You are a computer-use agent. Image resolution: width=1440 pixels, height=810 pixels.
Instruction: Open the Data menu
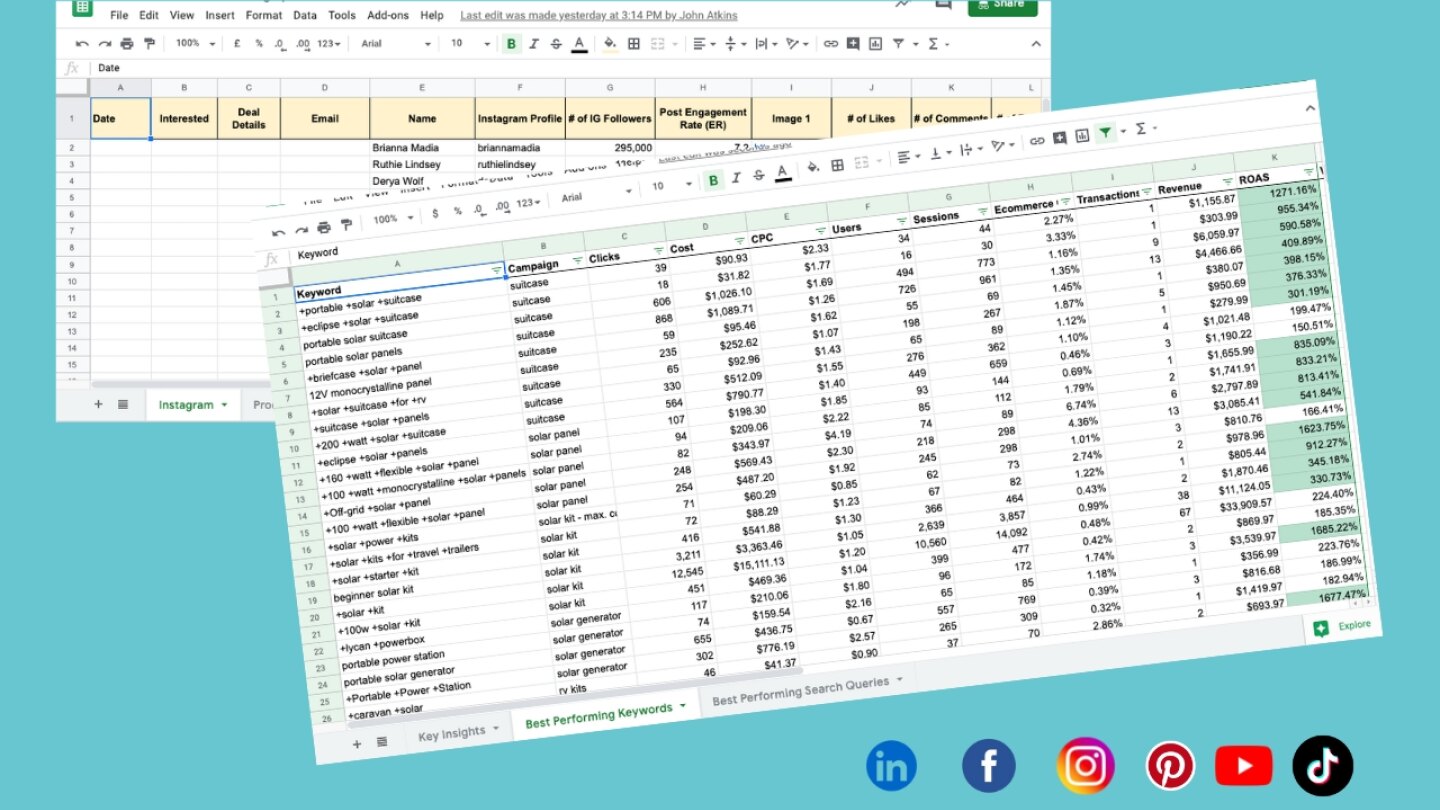pyautogui.click(x=305, y=16)
